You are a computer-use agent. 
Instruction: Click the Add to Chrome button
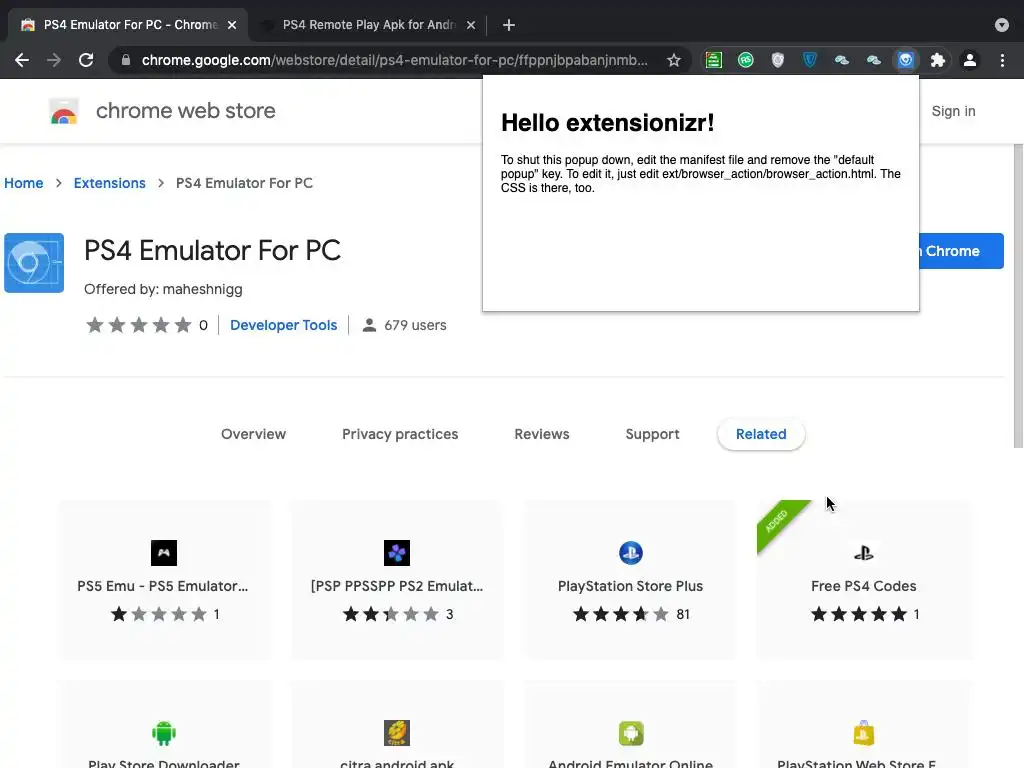tap(961, 251)
